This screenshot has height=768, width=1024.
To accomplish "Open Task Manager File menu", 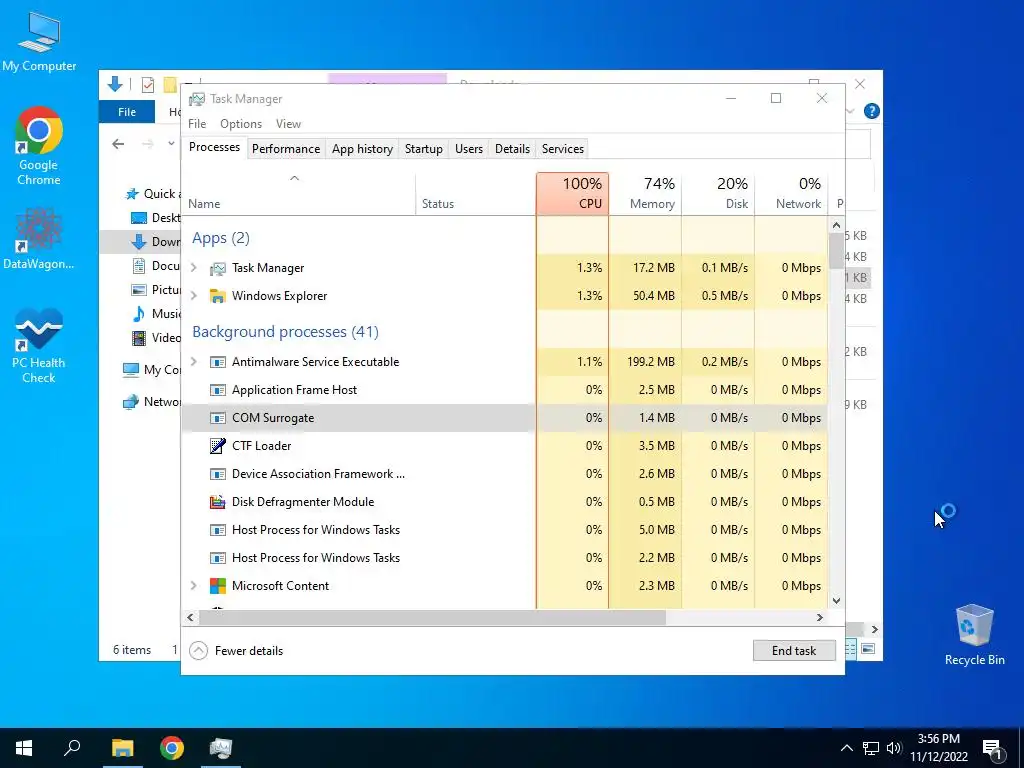I will (x=197, y=124).
